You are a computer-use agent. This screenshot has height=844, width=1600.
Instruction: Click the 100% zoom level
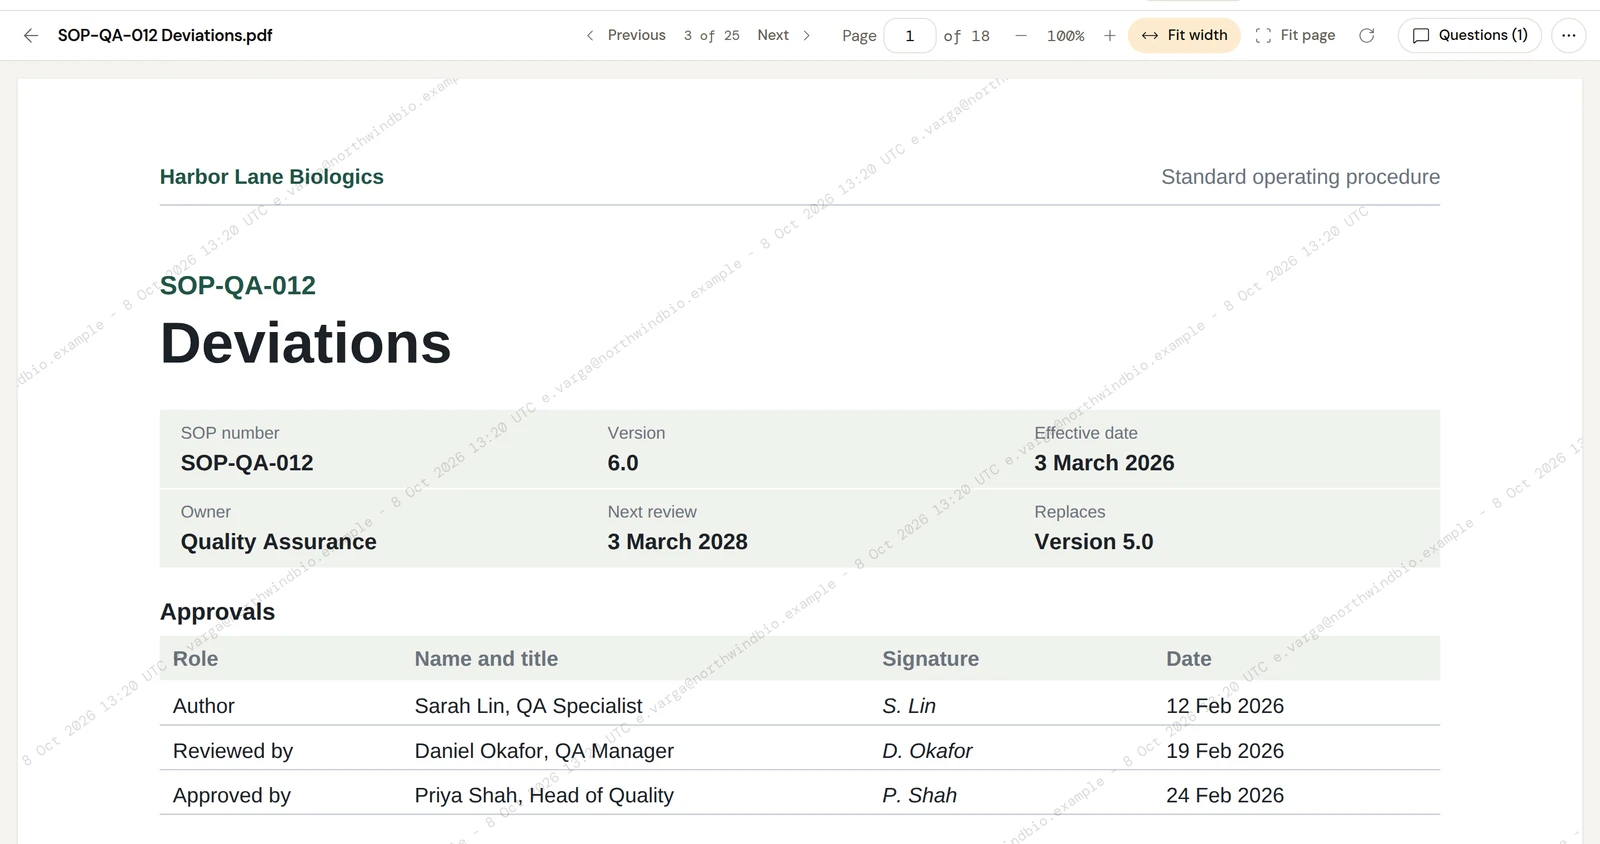click(x=1065, y=36)
